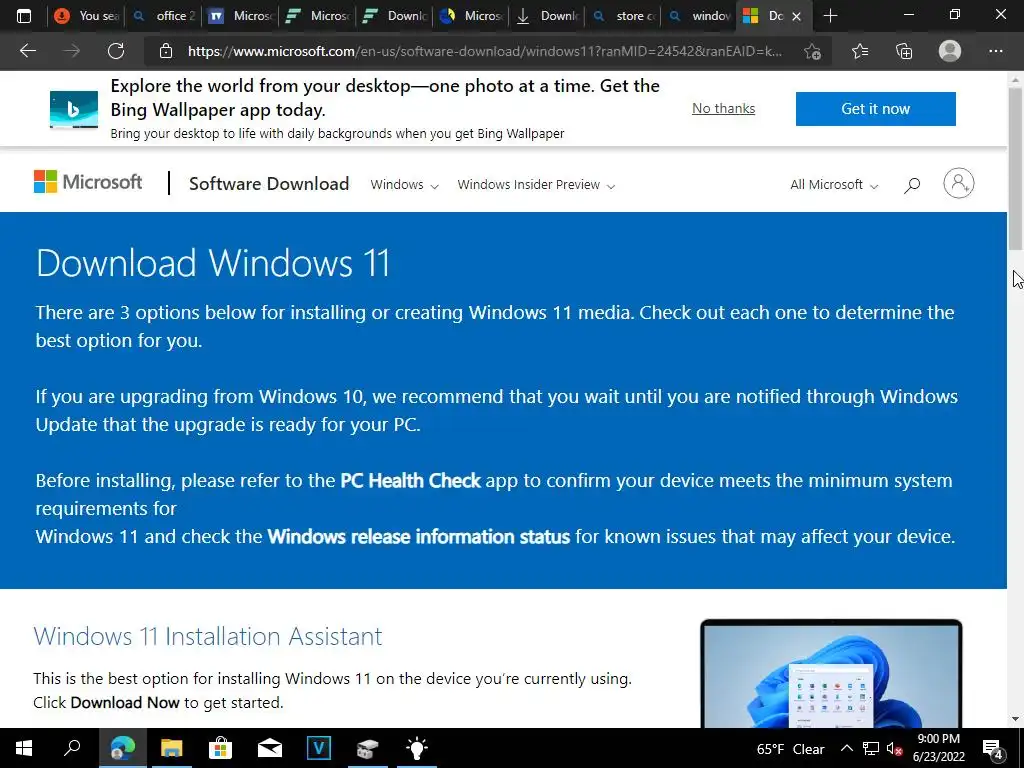Click the browser profile avatar
Screen dimensions: 1024x768
pos(950,51)
